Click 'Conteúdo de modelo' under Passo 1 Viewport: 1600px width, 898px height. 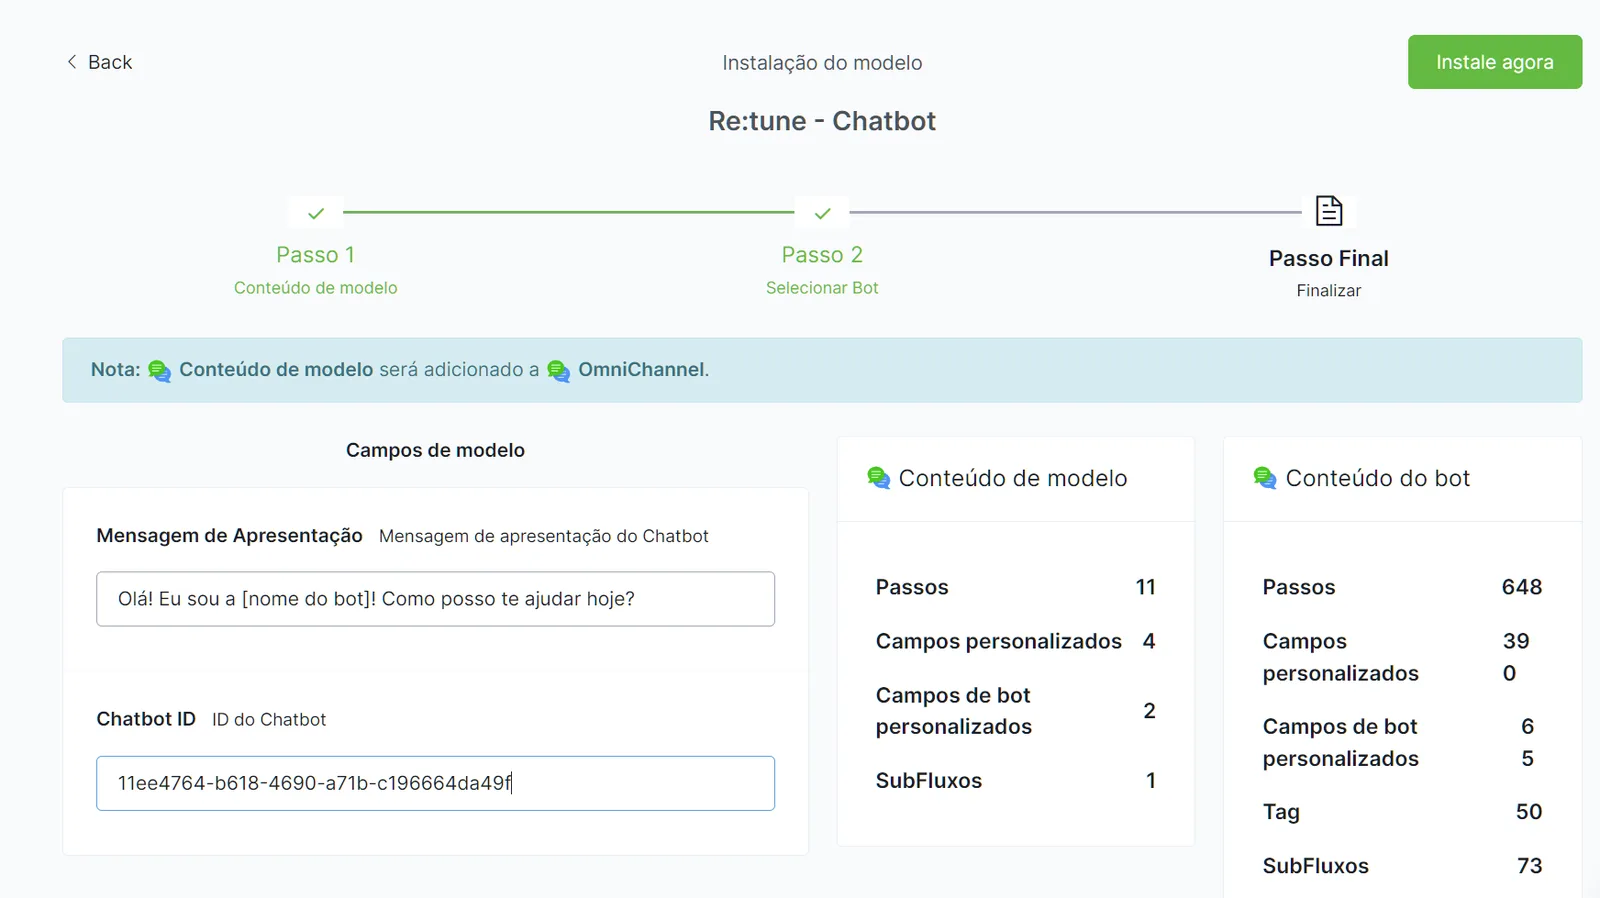pyautogui.click(x=316, y=288)
